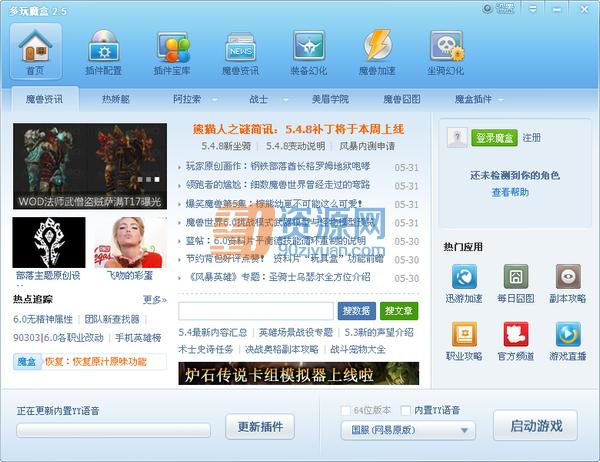600x462 pixels.
Task: Open the 游戏直播 play icon
Action: pyautogui.click(x=568, y=334)
